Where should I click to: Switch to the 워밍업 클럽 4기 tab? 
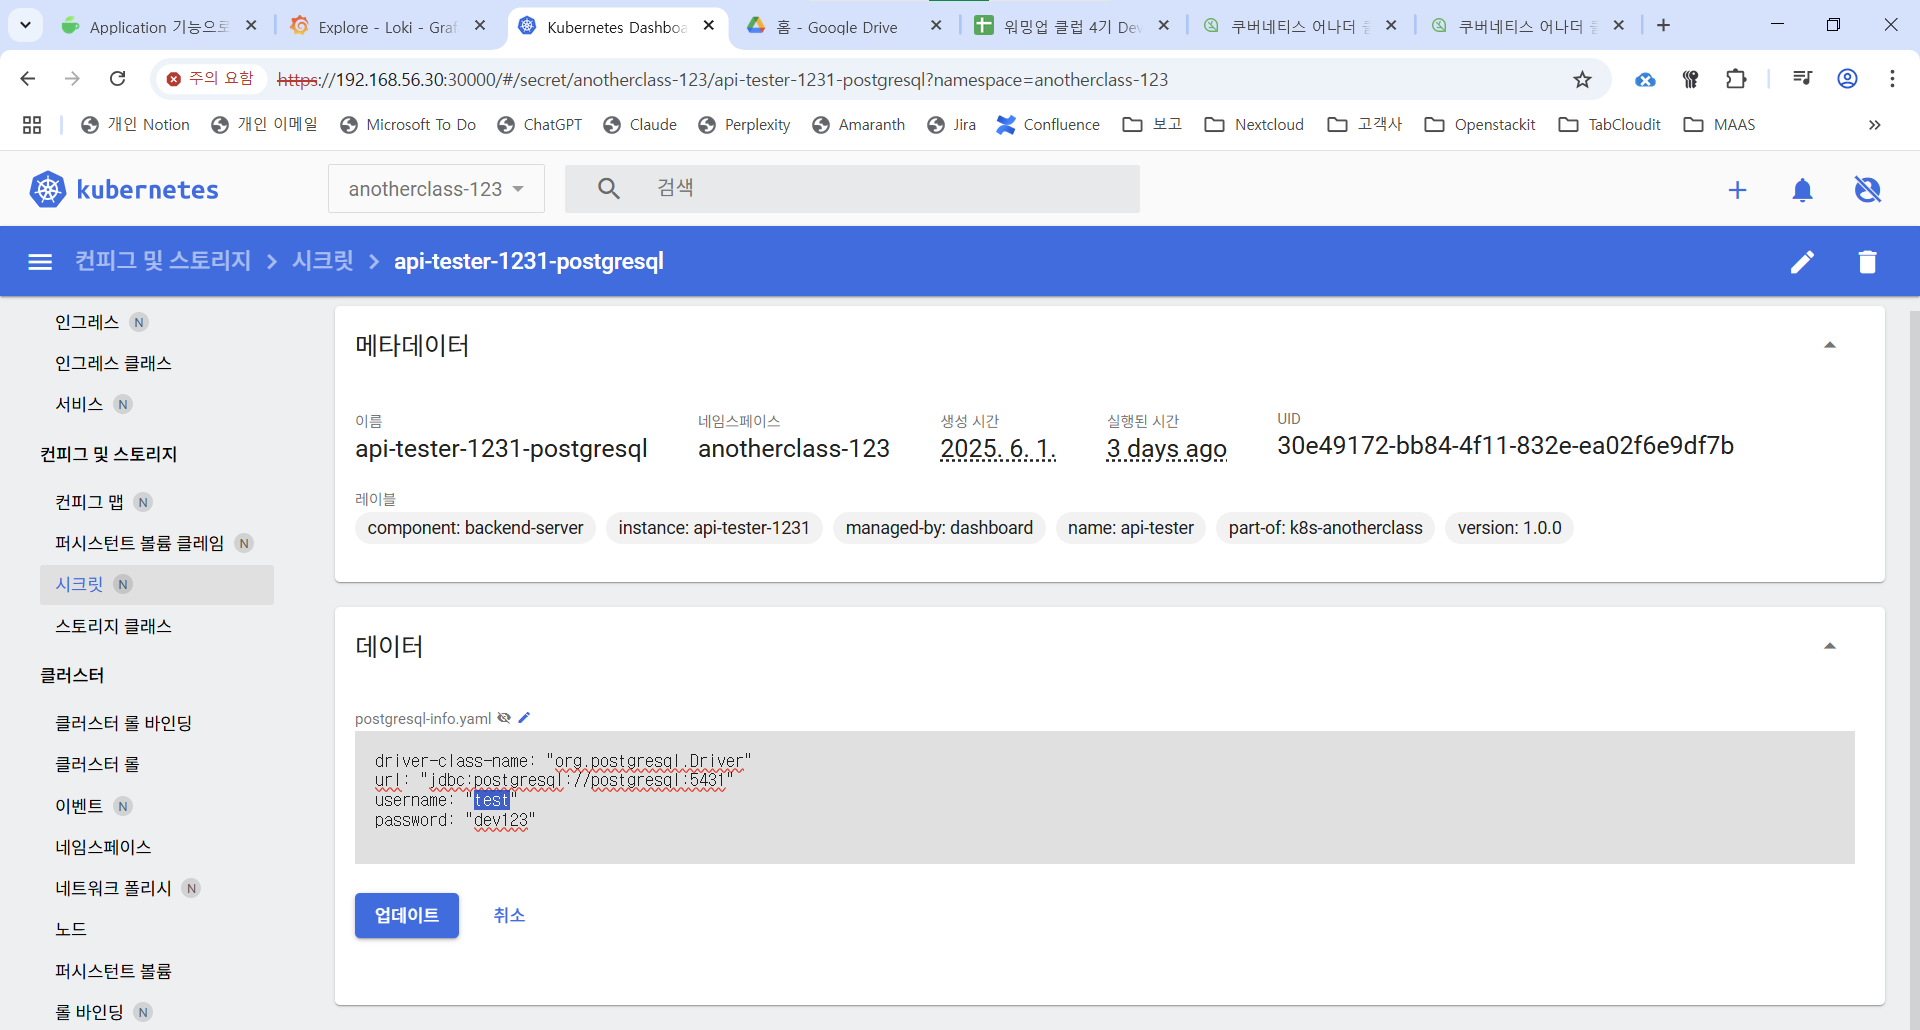pos(1072,27)
